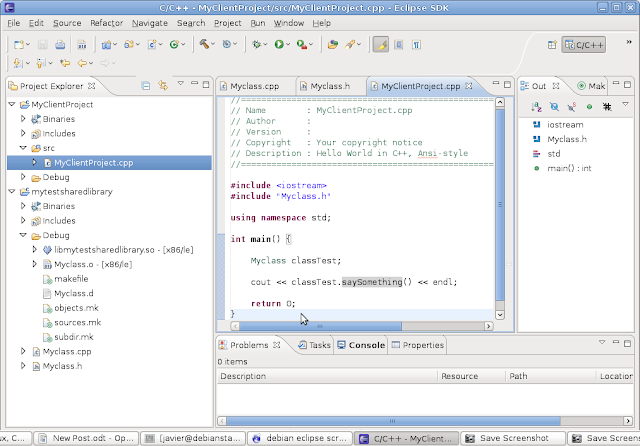Toggle Hide Fields in Outline
The image size is (640, 446).
coord(554,107)
